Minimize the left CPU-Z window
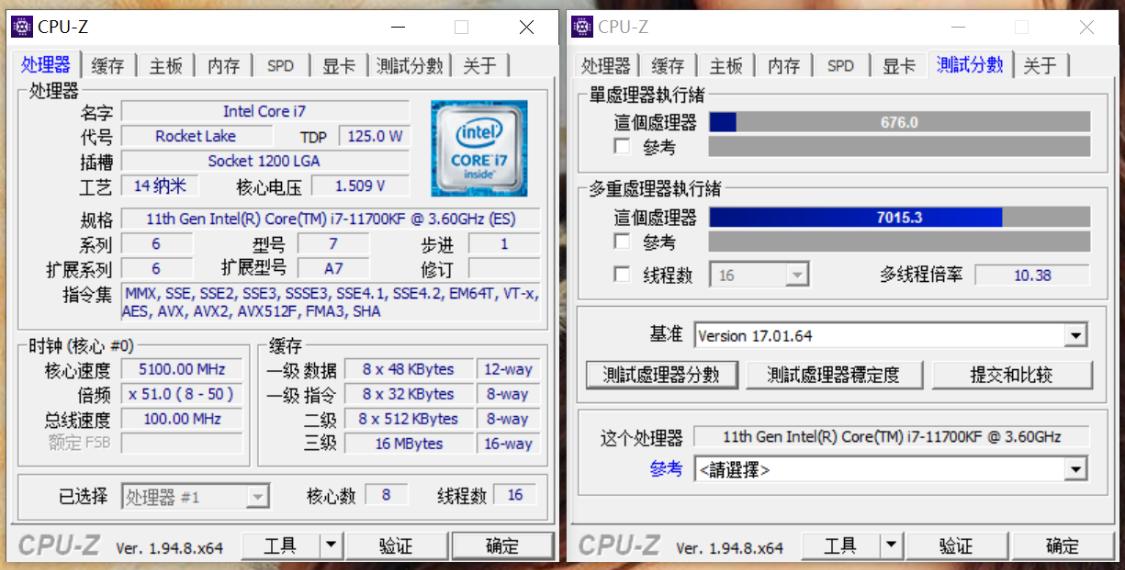This screenshot has height=570, width=1125. [398, 27]
